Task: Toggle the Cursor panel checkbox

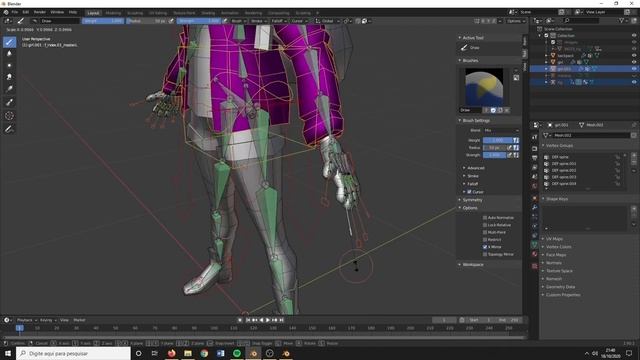Action: (x=469, y=191)
